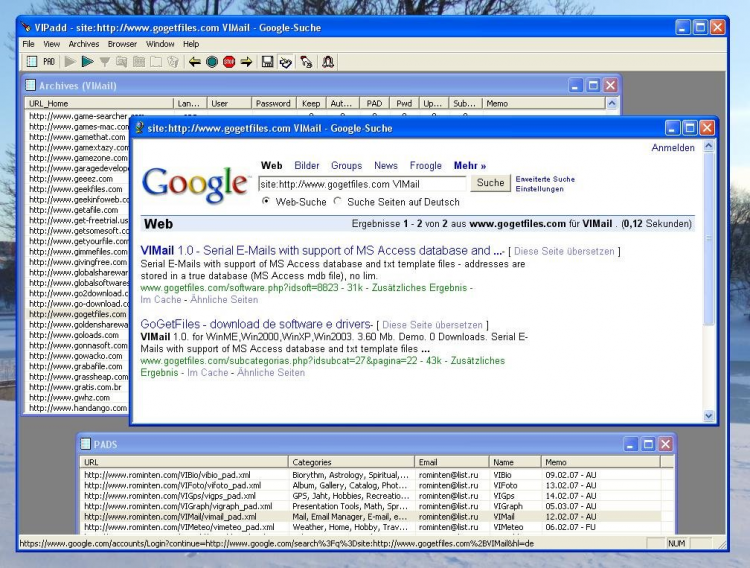Viewport: 750px width, 568px height.
Task: Open the Erweiterte Suche link
Action: pos(545,179)
